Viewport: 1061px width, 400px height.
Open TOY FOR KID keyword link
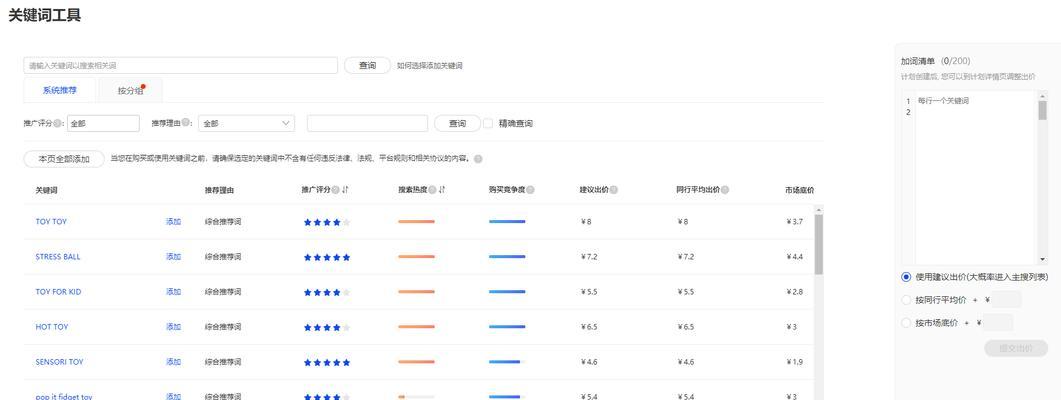point(58,292)
